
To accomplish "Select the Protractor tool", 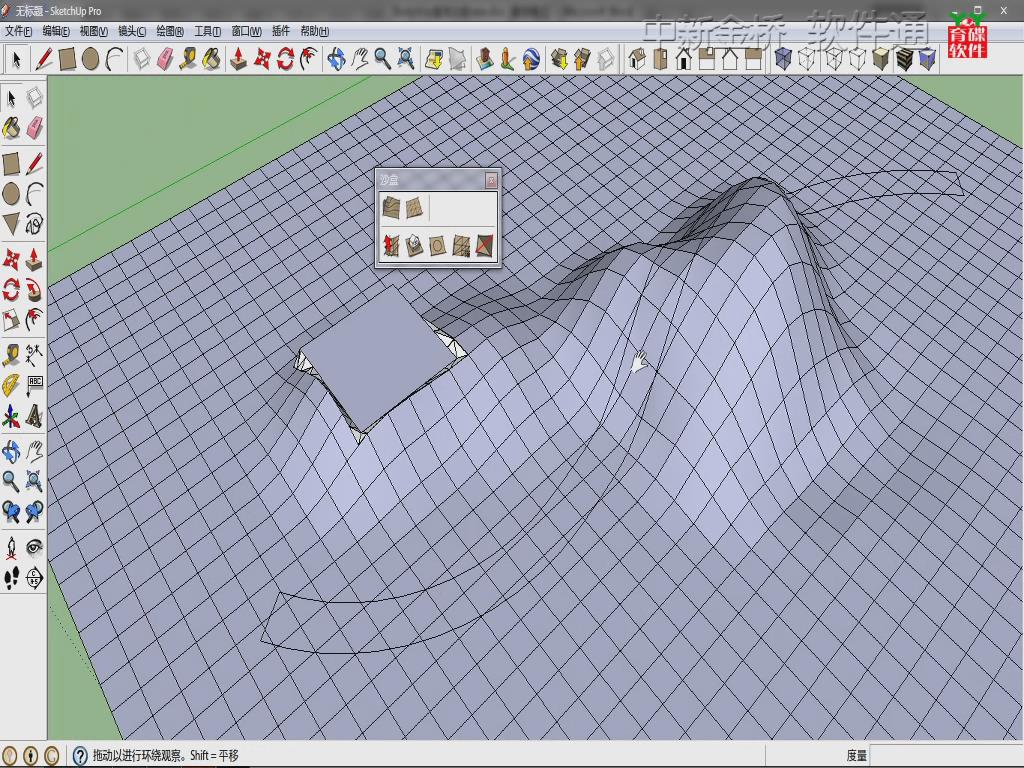I will tap(11, 386).
